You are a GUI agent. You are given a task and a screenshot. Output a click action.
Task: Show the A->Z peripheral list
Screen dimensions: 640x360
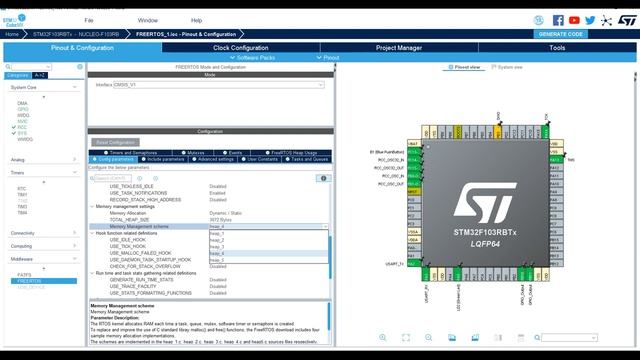tap(40, 76)
